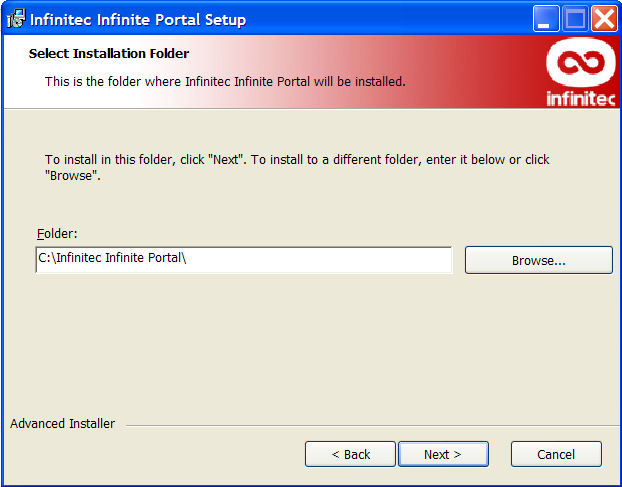Image resolution: width=622 pixels, height=487 pixels.
Task: Close the Infinitec setup window
Action: click(x=604, y=19)
